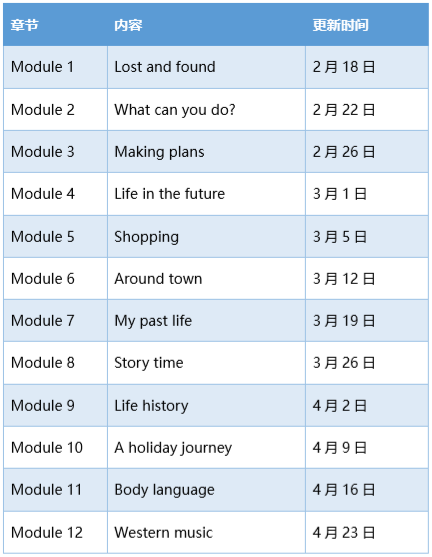The image size is (432, 557).
Task: Click the Body language entry
Action: pyautogui.click(x=164, y=490)
